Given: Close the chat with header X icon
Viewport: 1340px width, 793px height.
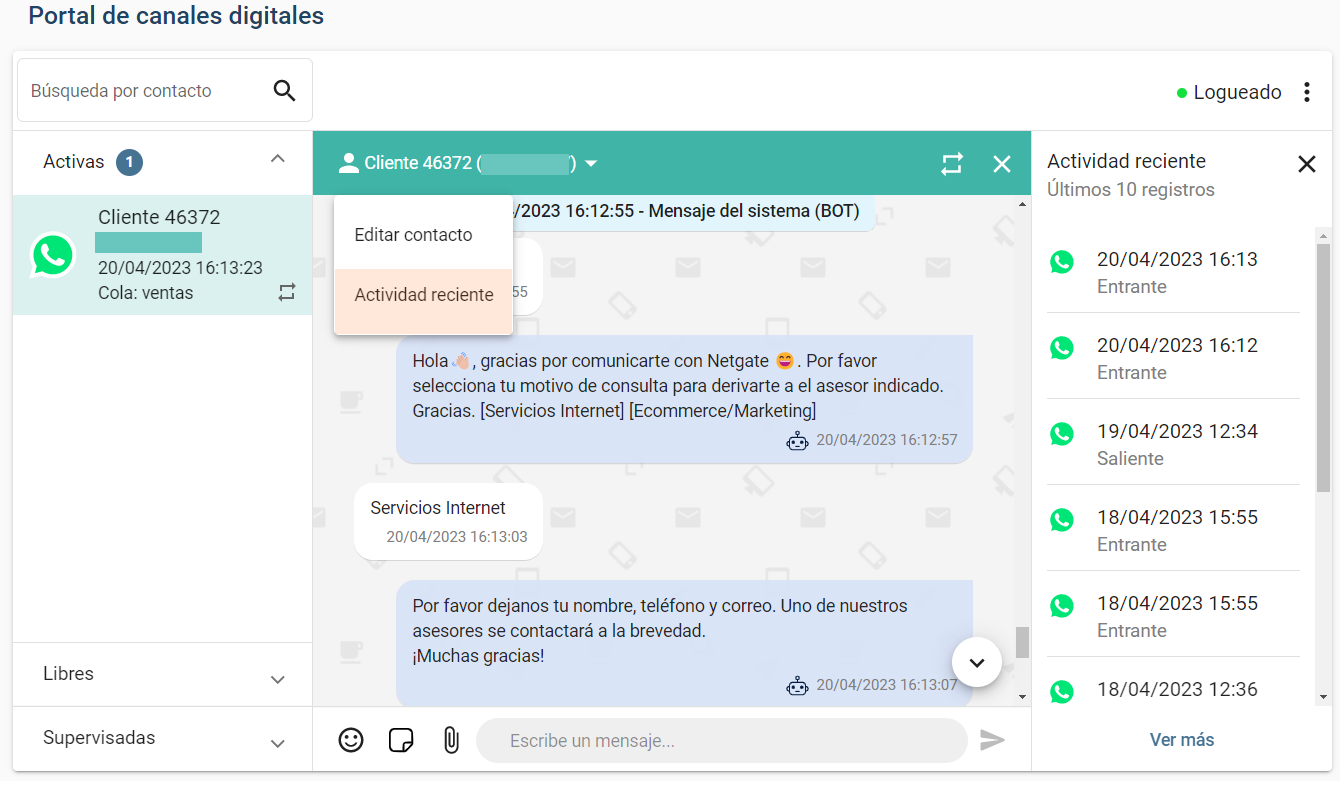Looking at the screenshot, I should pos(1002,163).
